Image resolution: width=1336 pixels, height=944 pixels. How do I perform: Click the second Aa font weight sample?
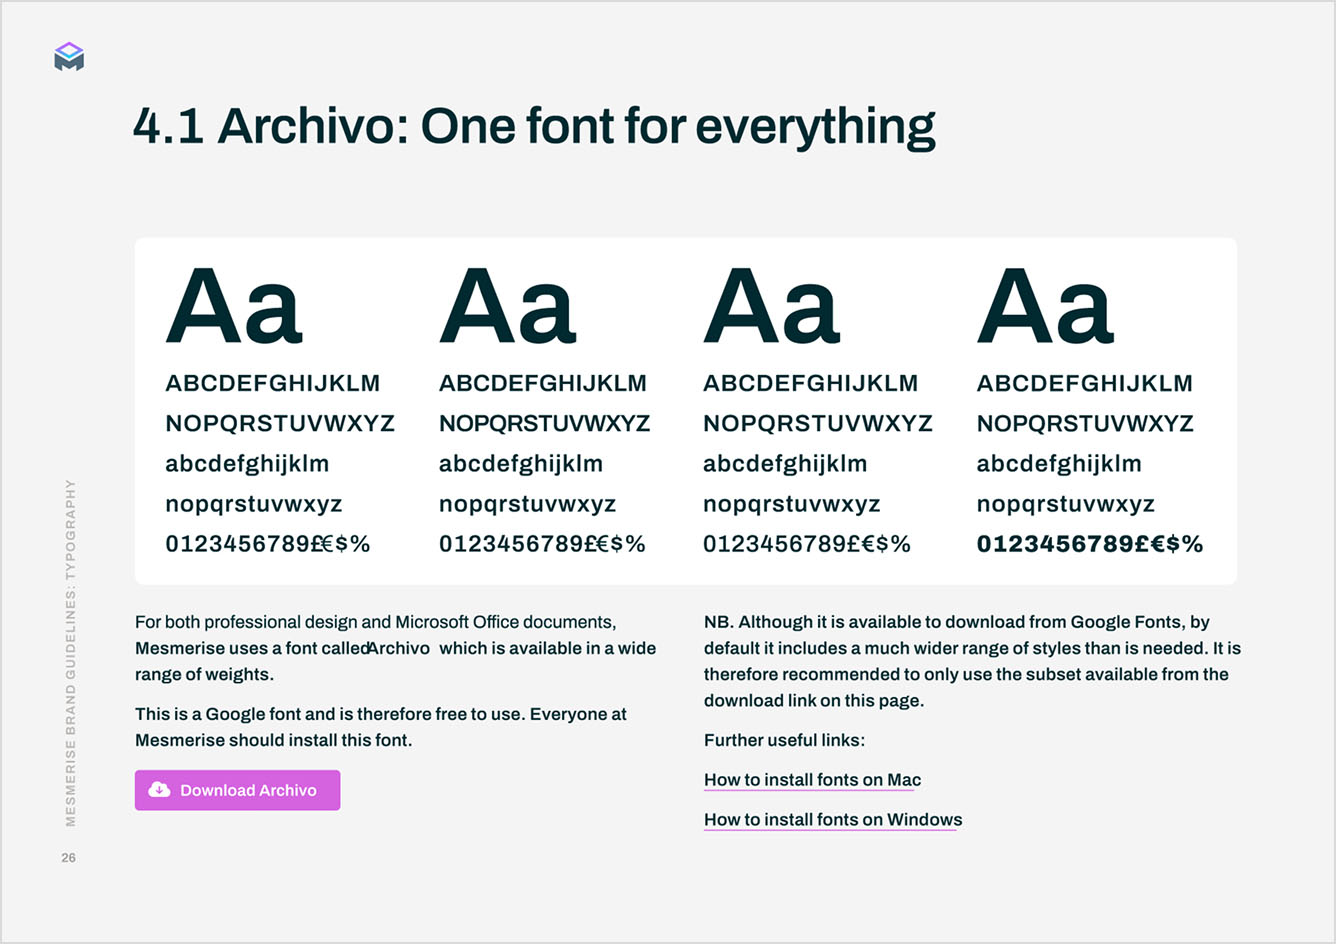pos(508,306)
